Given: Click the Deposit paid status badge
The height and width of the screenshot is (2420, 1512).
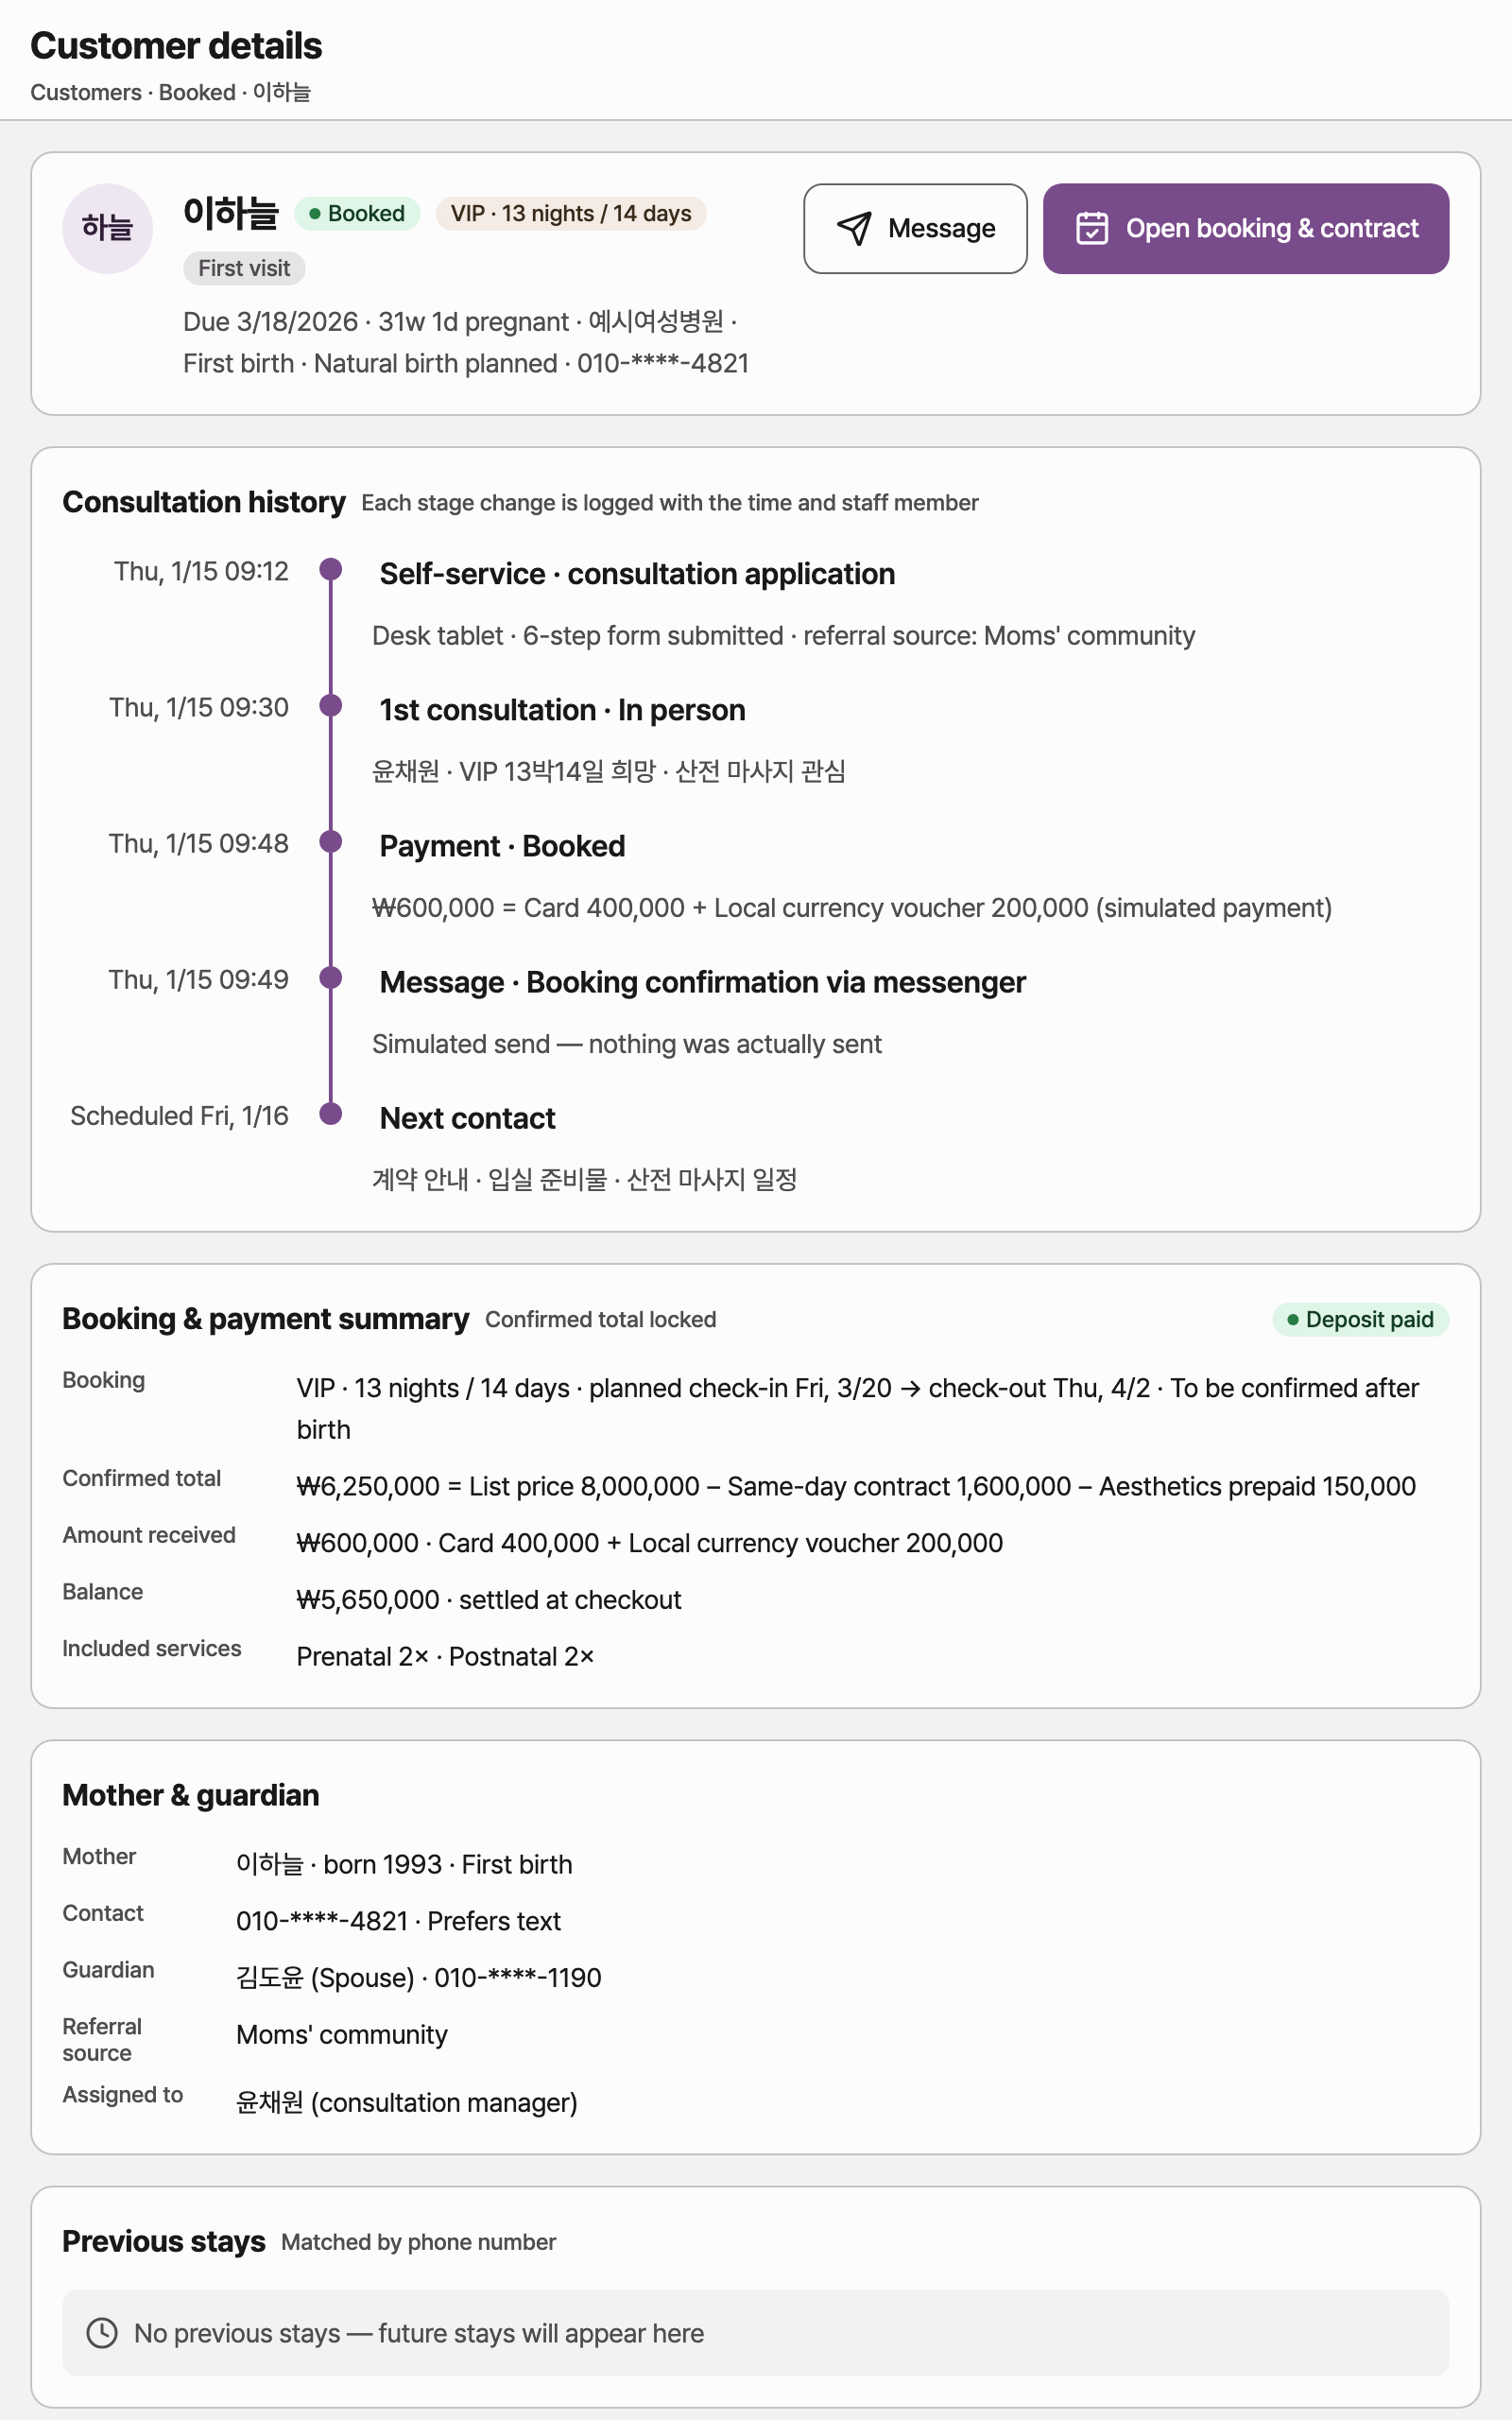Looking at the screenshot, I should [x=1360, y=1319].
